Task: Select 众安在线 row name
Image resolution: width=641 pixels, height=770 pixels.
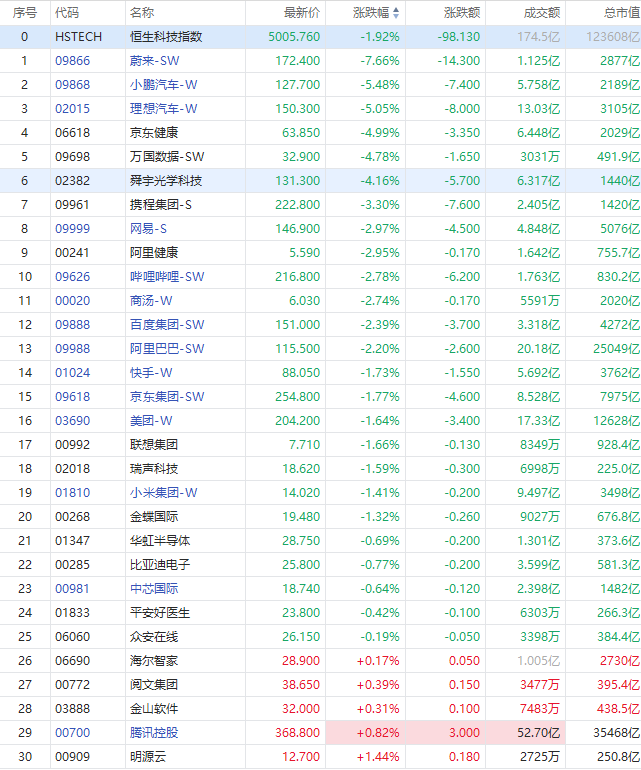Action: pos(154,637)
